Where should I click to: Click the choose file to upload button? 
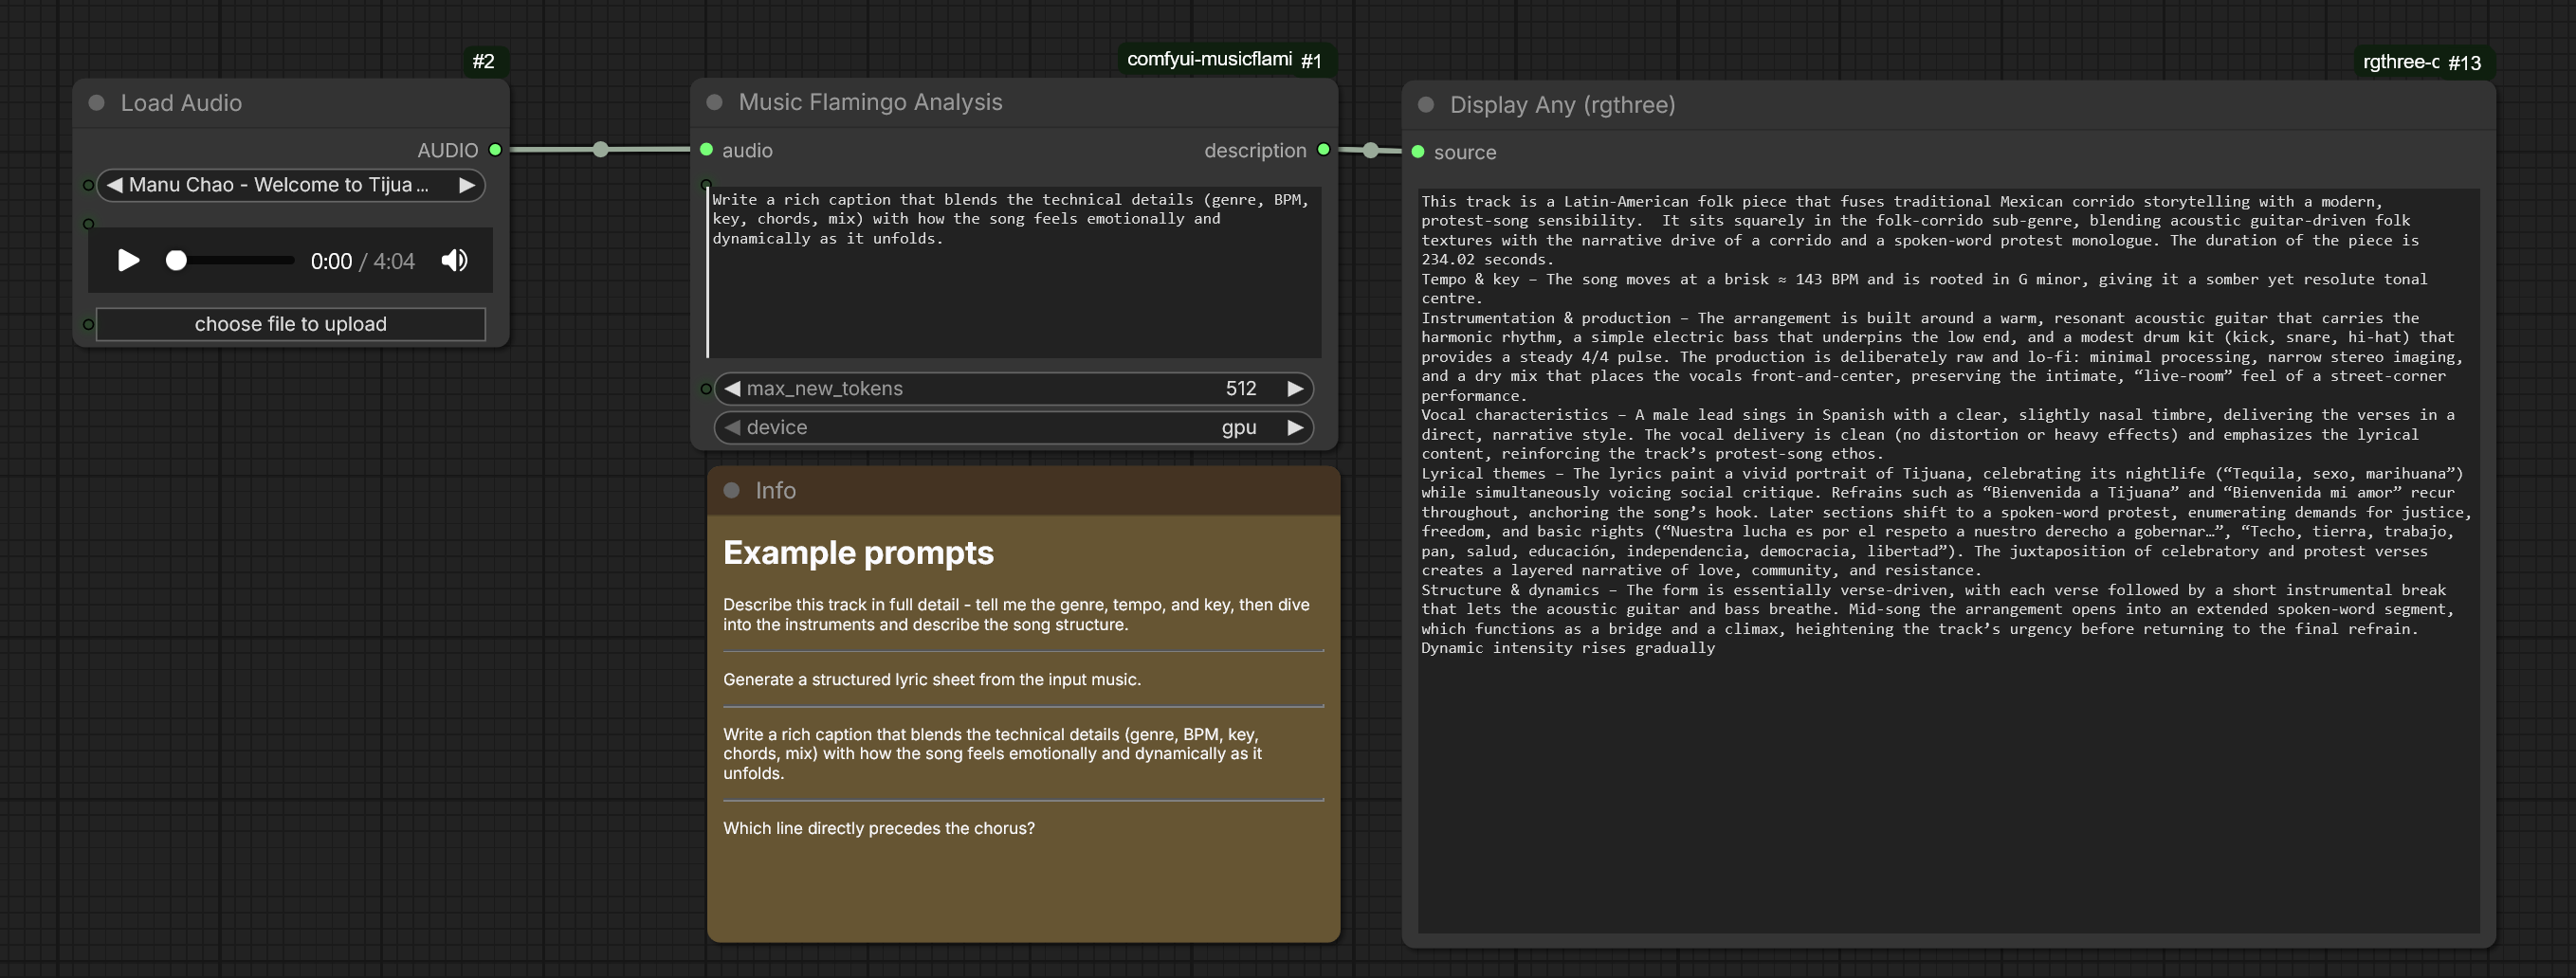pos(290,324)
